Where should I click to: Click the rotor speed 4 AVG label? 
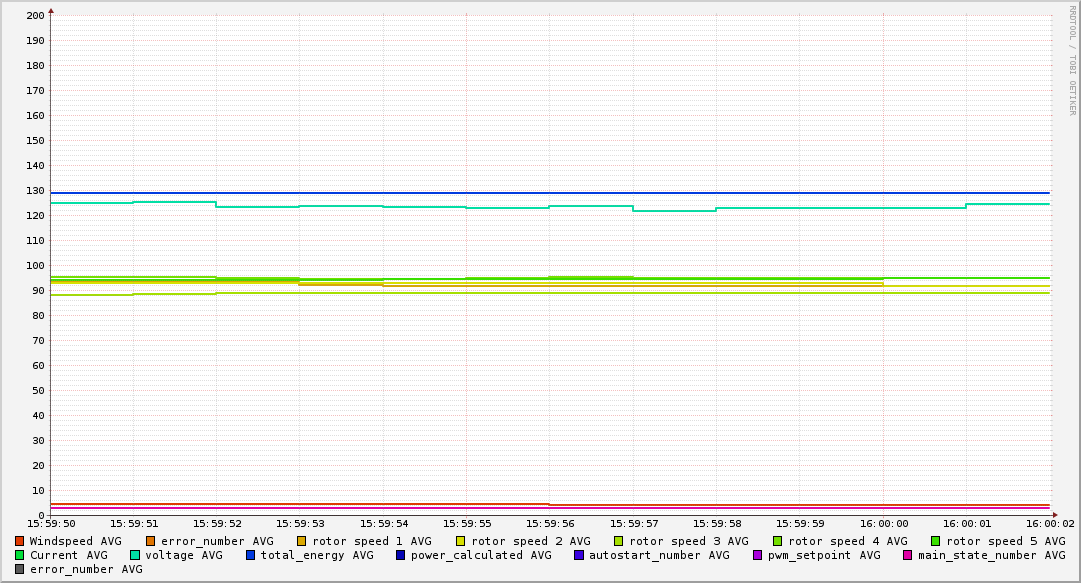(x=847, y=541)
